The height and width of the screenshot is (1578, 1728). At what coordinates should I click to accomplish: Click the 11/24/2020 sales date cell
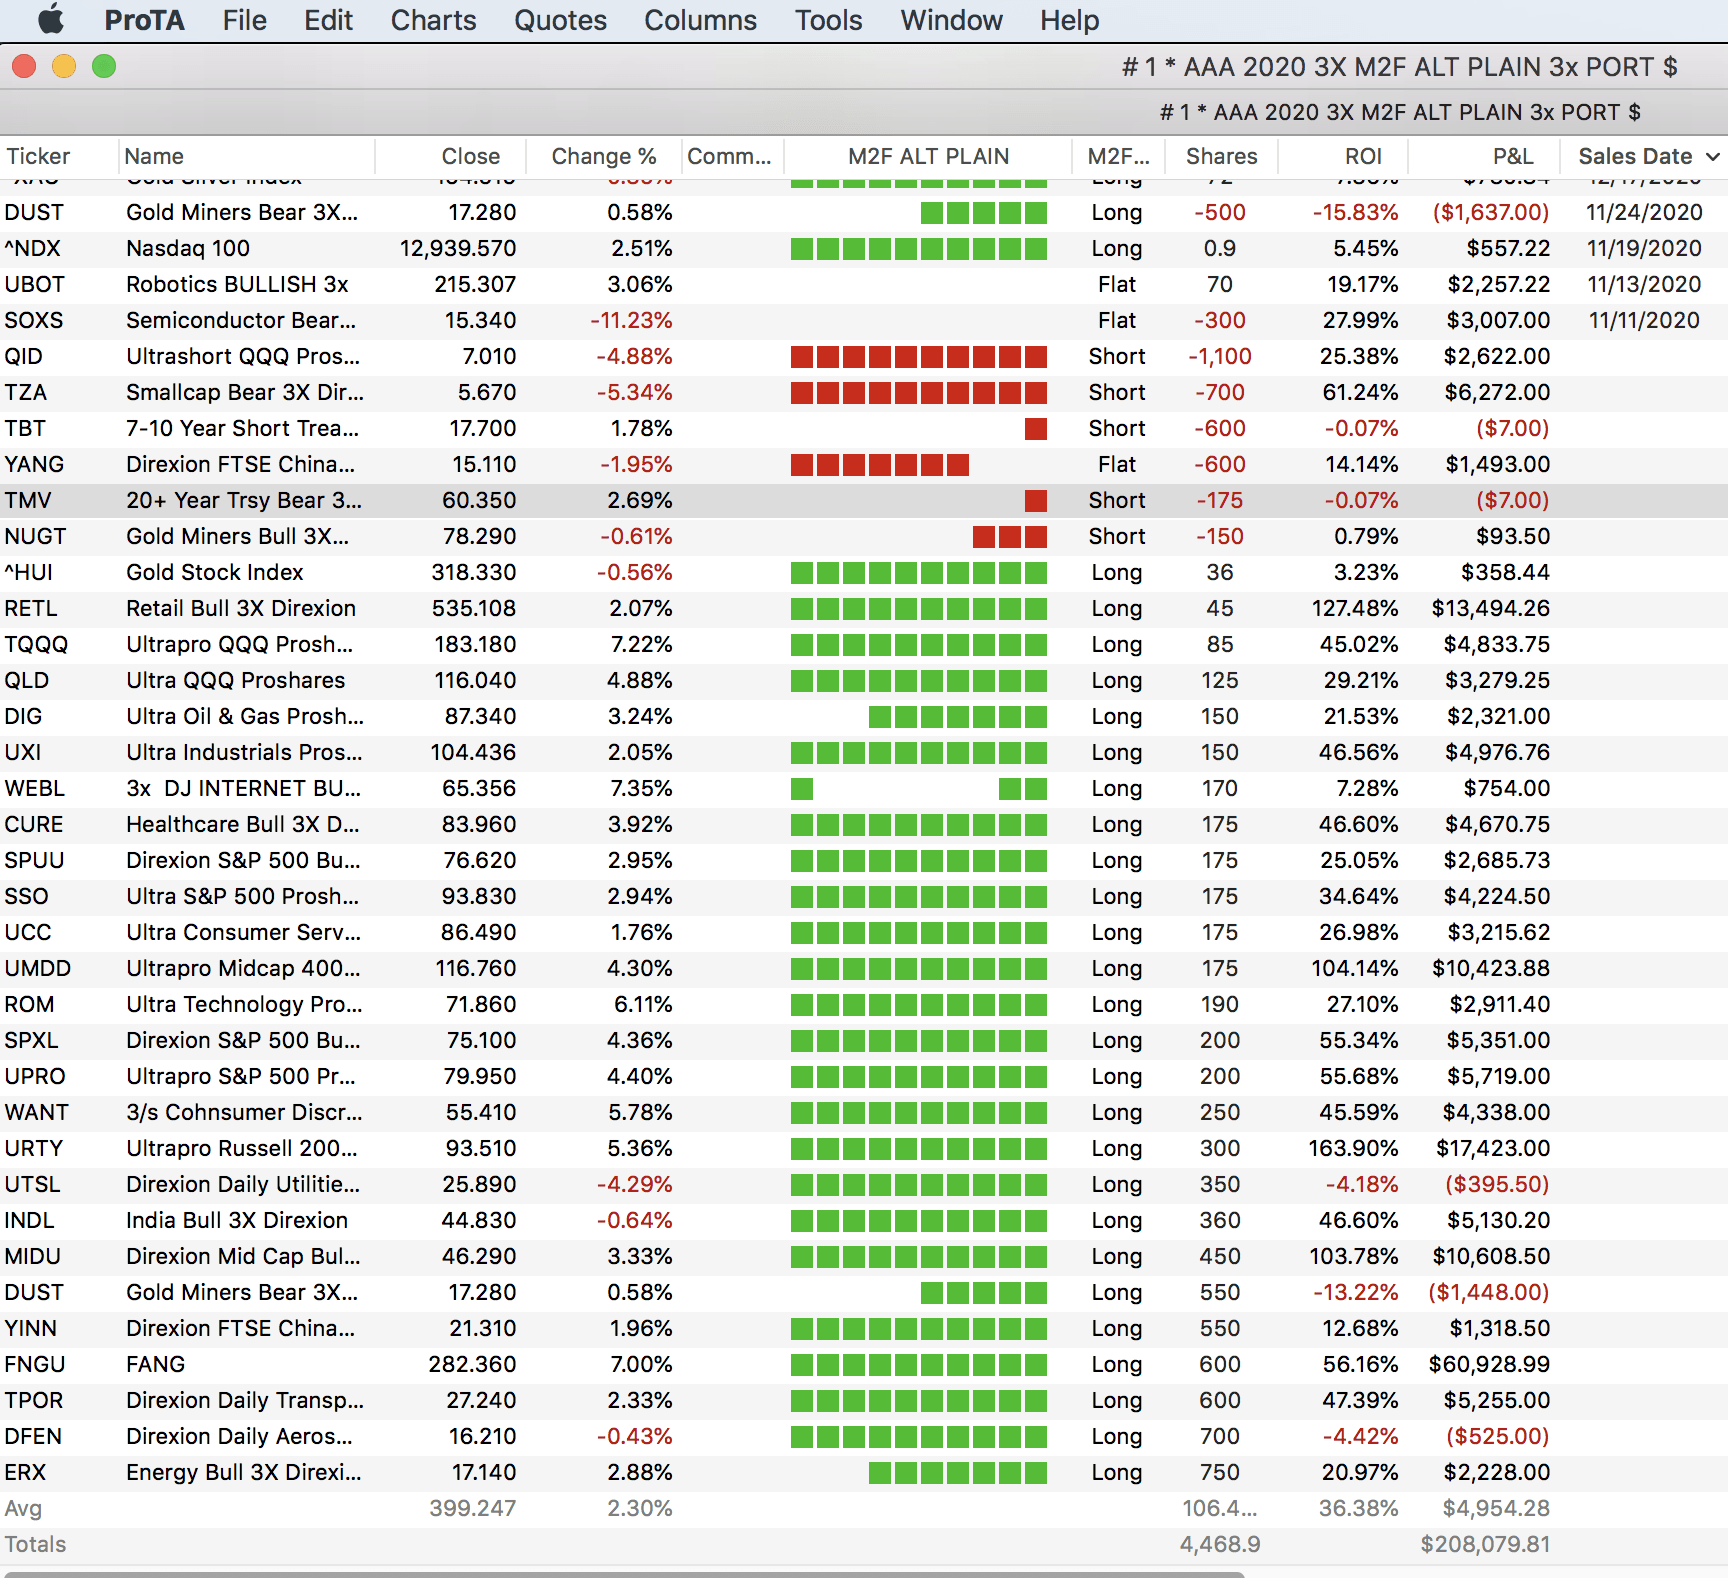pos(1644,212)
